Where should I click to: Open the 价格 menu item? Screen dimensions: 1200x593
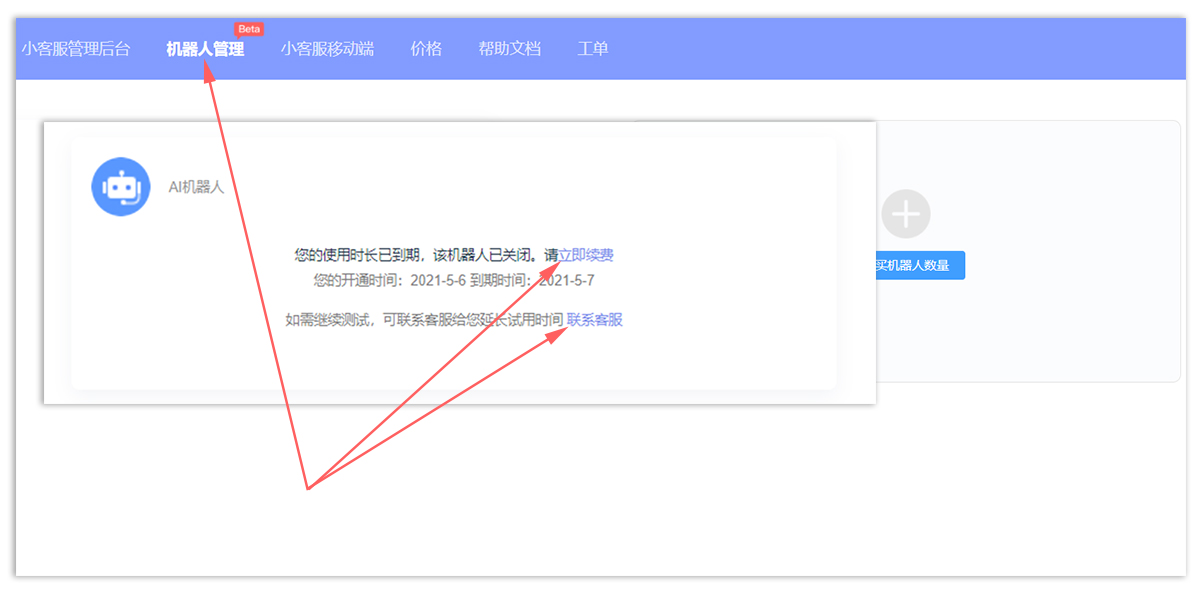pyautogui.click(x=426, y=48)
